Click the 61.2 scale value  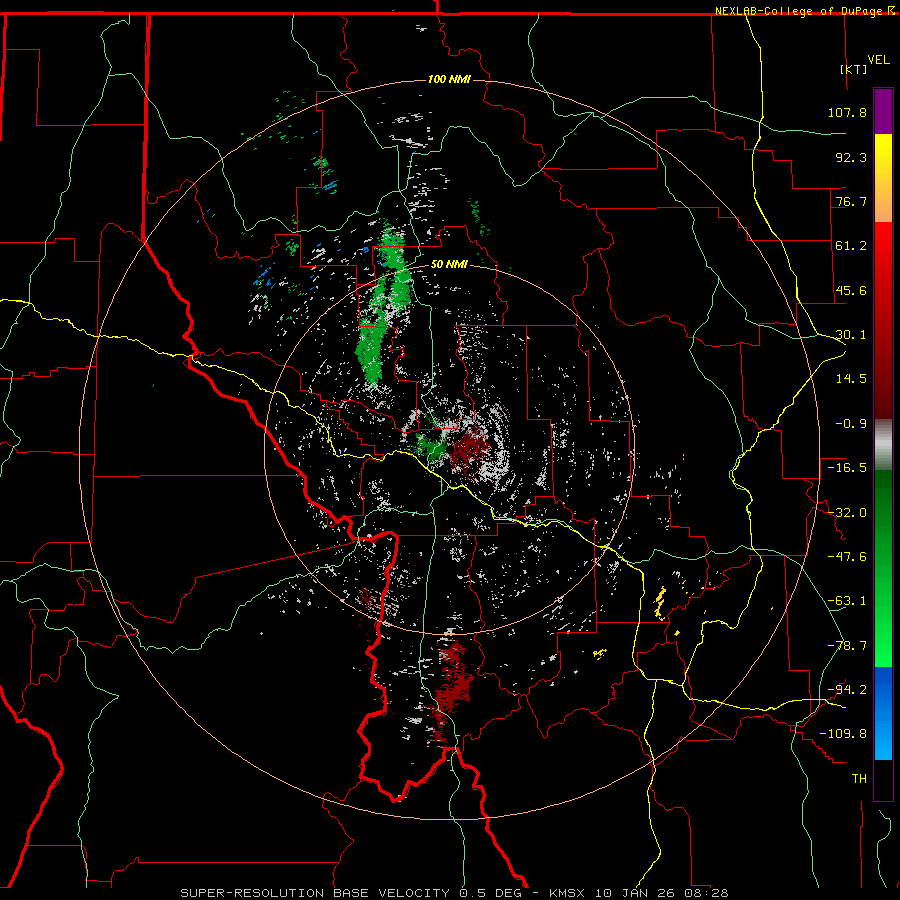point(851,246)
